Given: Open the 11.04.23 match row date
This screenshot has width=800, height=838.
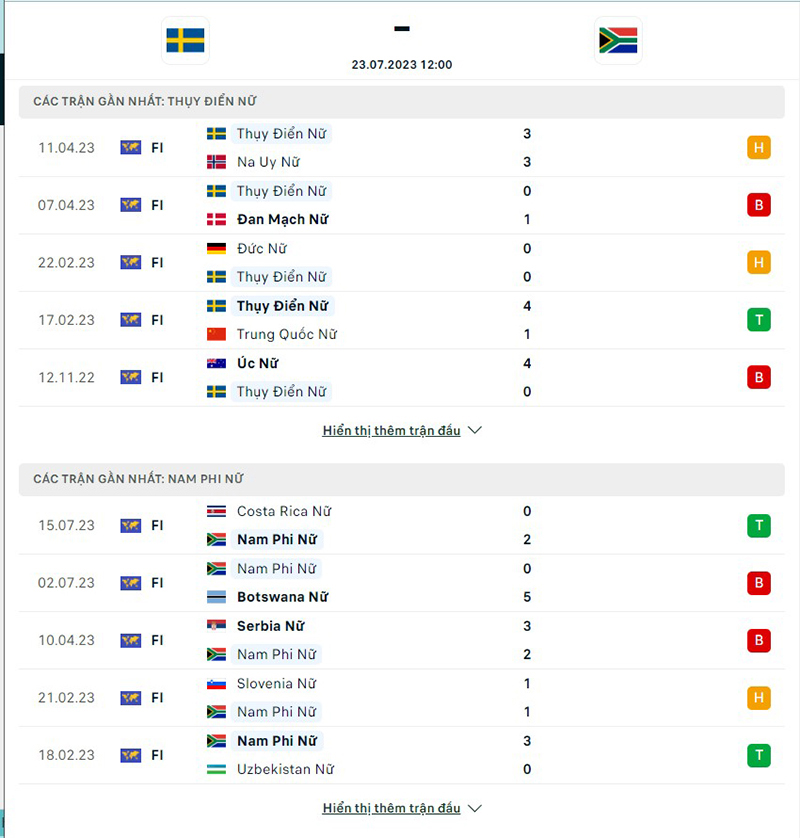Looking at the screenshot, I should (66, 148).
